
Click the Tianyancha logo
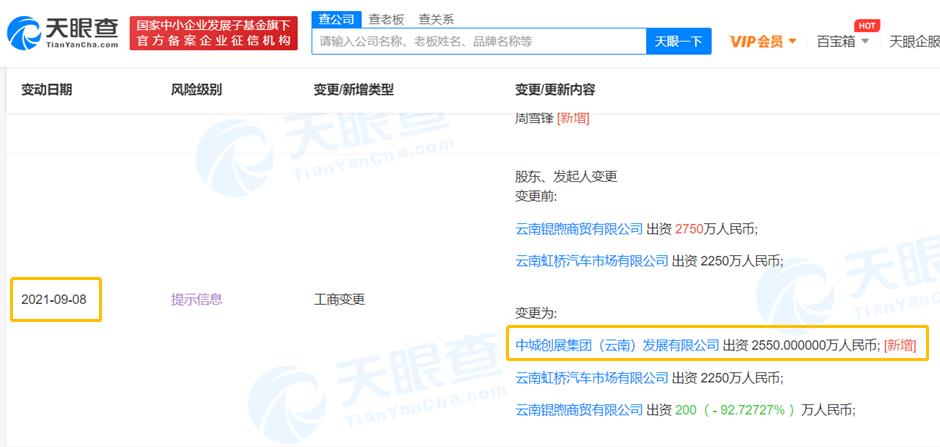pyautogui.click(x=63, y=32)
